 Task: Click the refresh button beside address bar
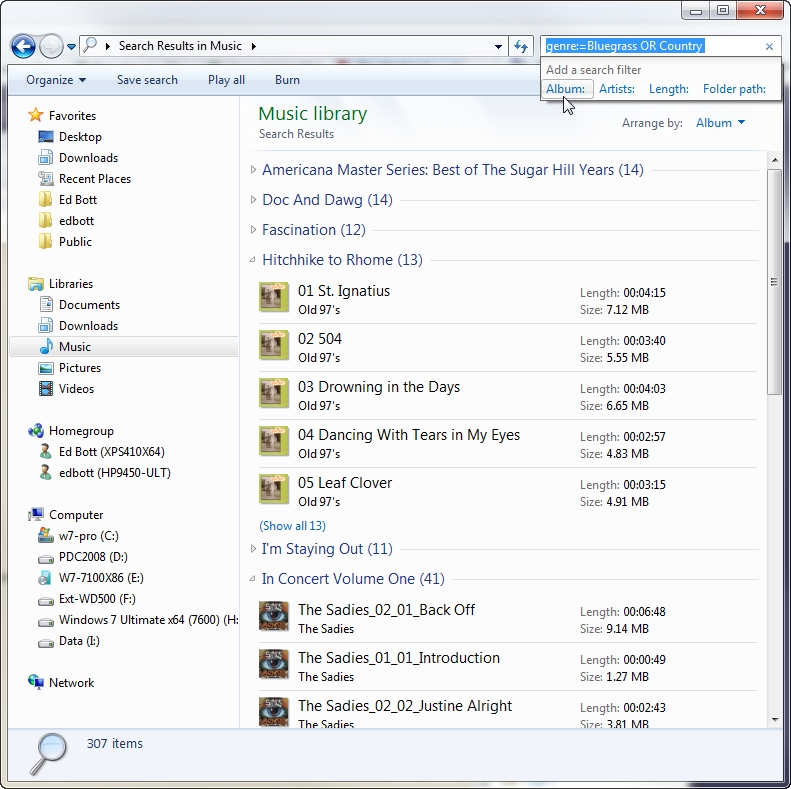click(520, 46)
